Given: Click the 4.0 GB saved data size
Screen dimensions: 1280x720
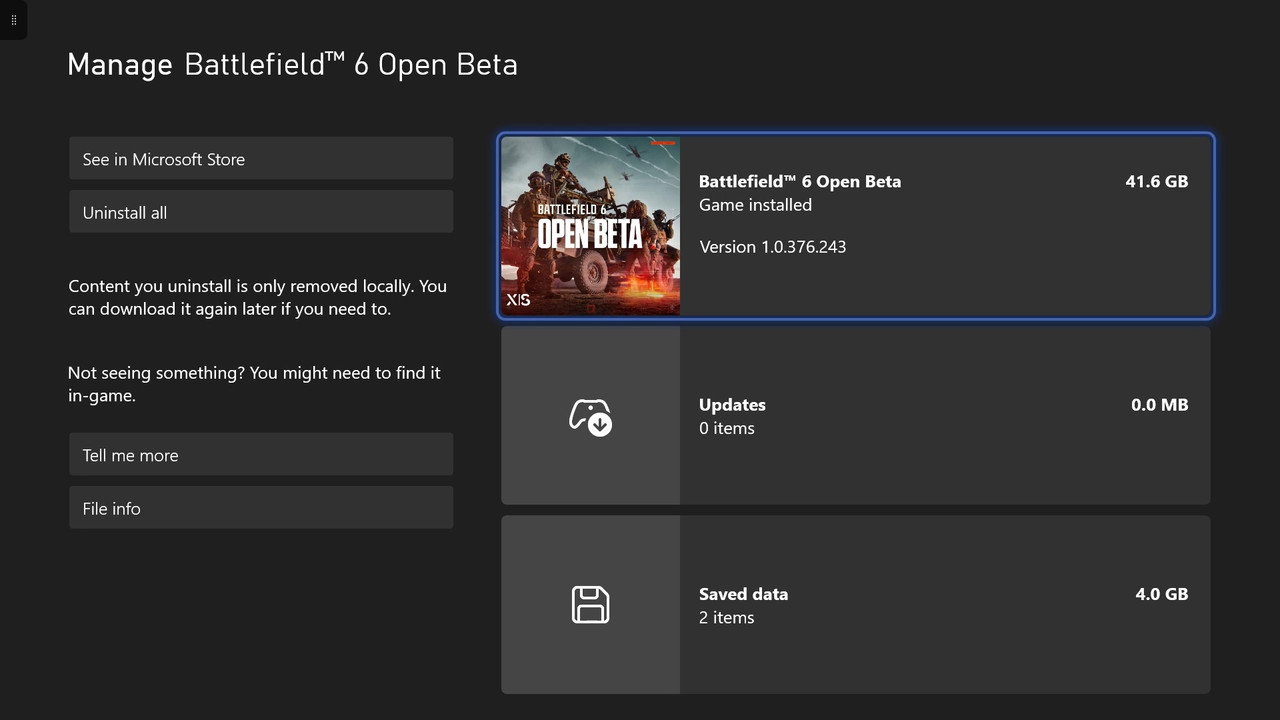Looking at the screenshot, I should point(1161,593).
